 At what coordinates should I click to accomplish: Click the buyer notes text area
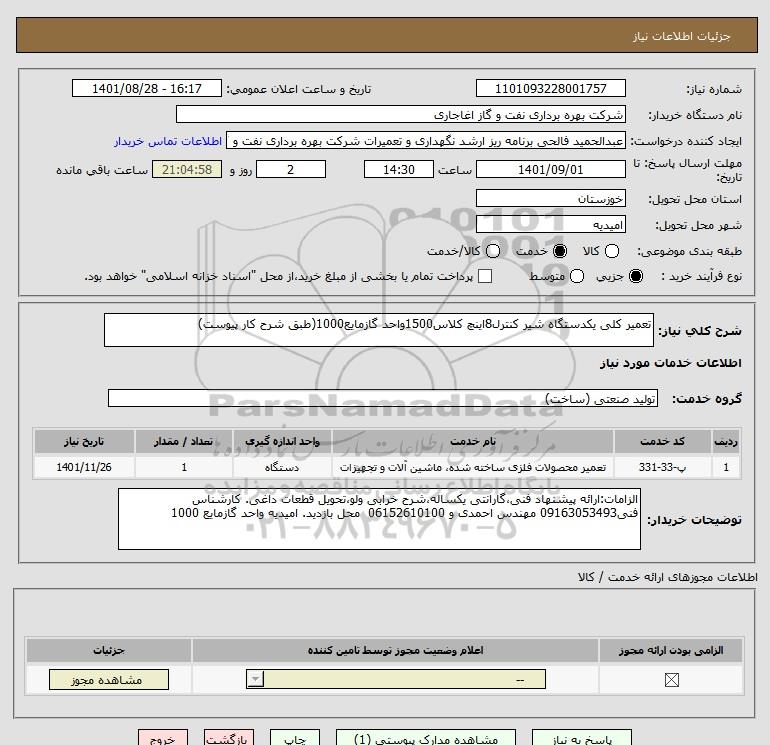tap(379, 519)
